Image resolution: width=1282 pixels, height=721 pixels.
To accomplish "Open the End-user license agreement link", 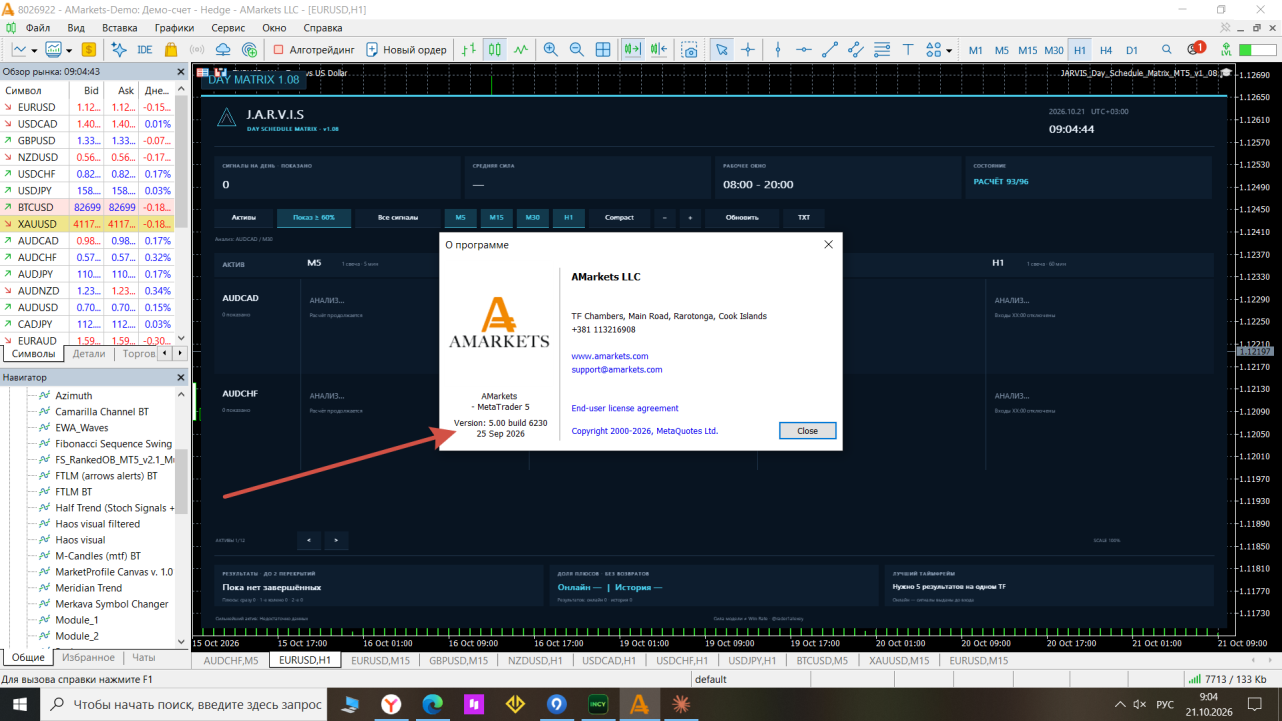I will [625, 408].
